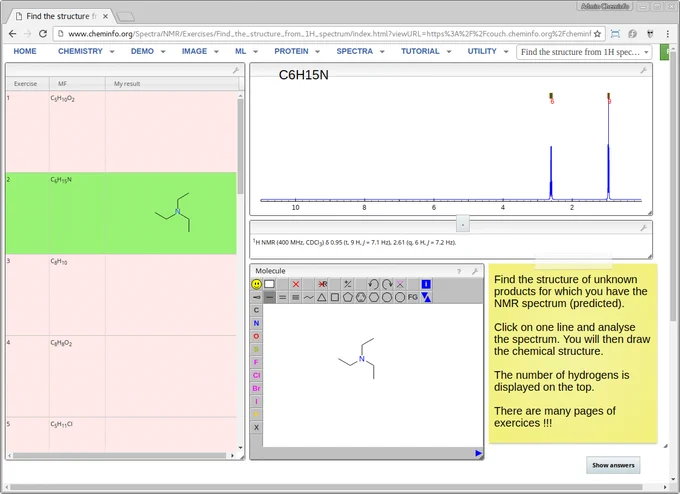
Task: Select the red X delete tool
Action: tap(296, 284)
